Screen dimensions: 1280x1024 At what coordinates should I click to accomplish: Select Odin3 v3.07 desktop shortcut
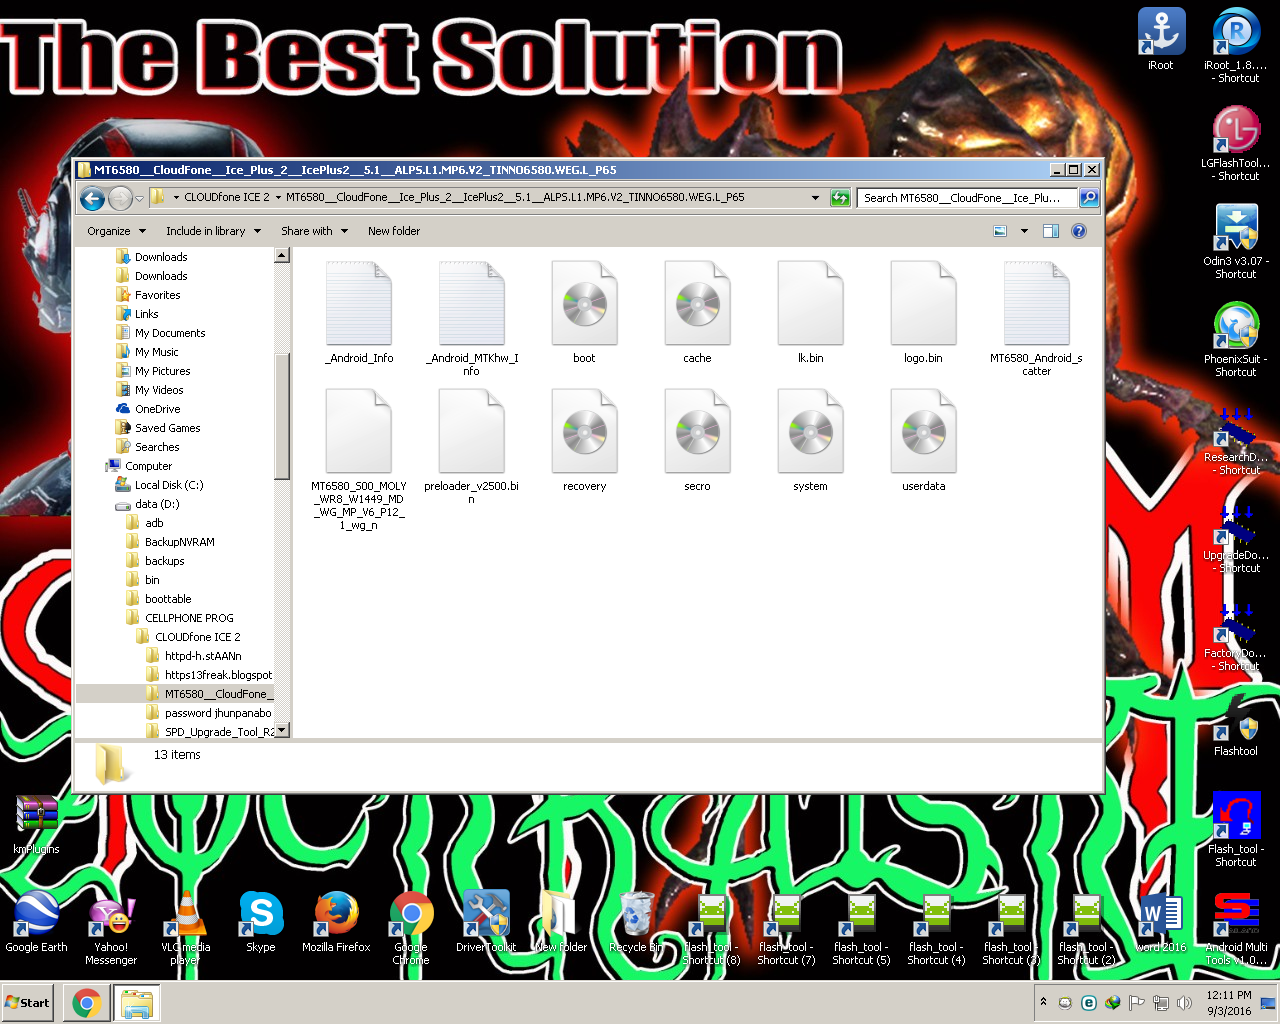[1236, 241]
